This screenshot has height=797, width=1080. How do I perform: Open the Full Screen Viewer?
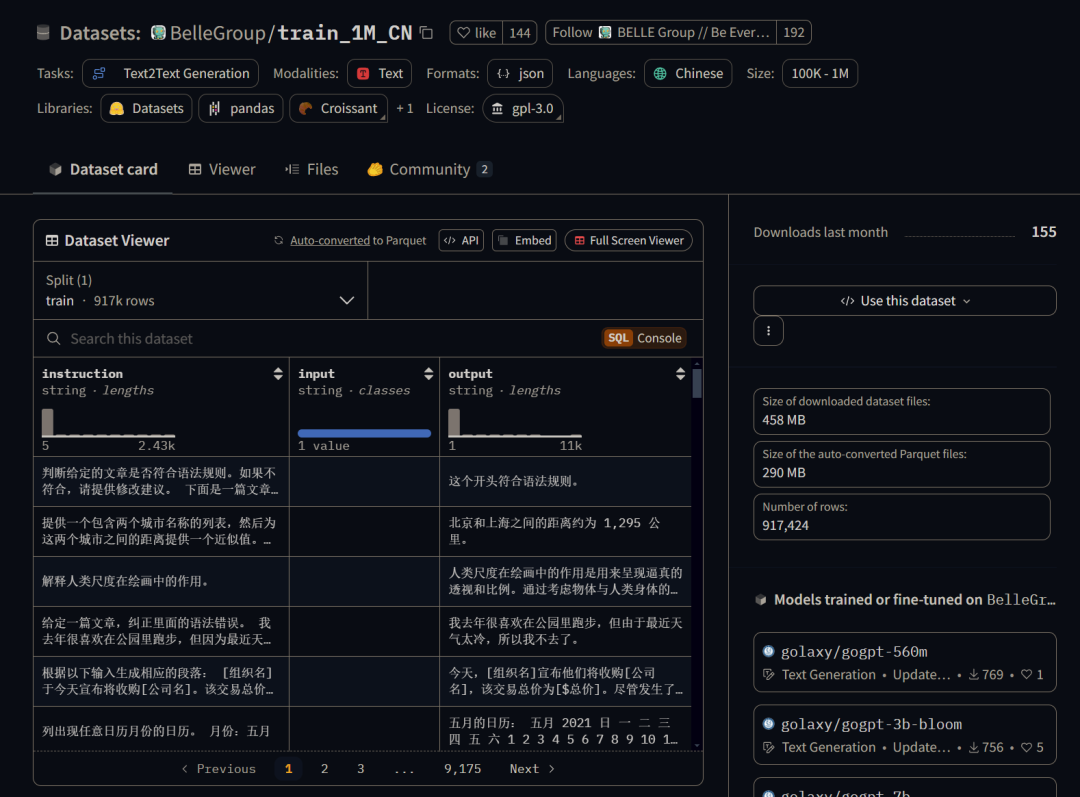(628, 240)
